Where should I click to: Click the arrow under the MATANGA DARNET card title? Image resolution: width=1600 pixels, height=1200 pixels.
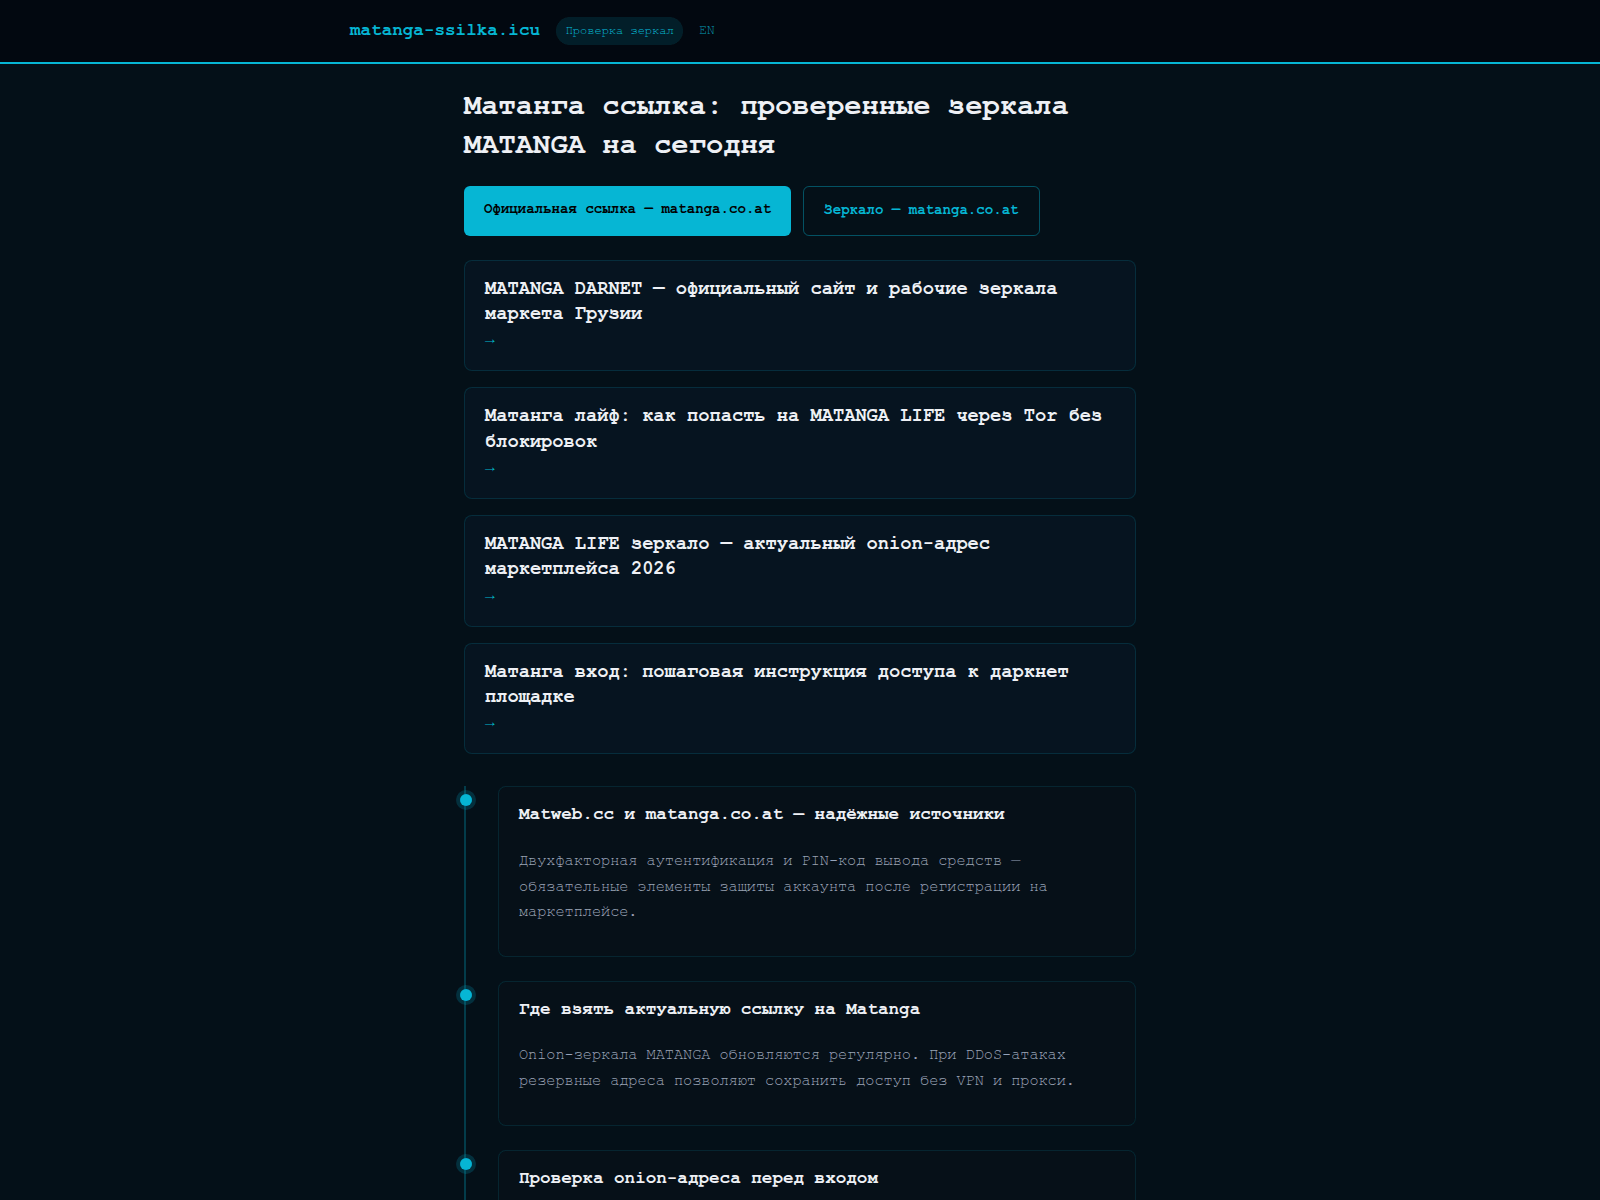(490, 341)
